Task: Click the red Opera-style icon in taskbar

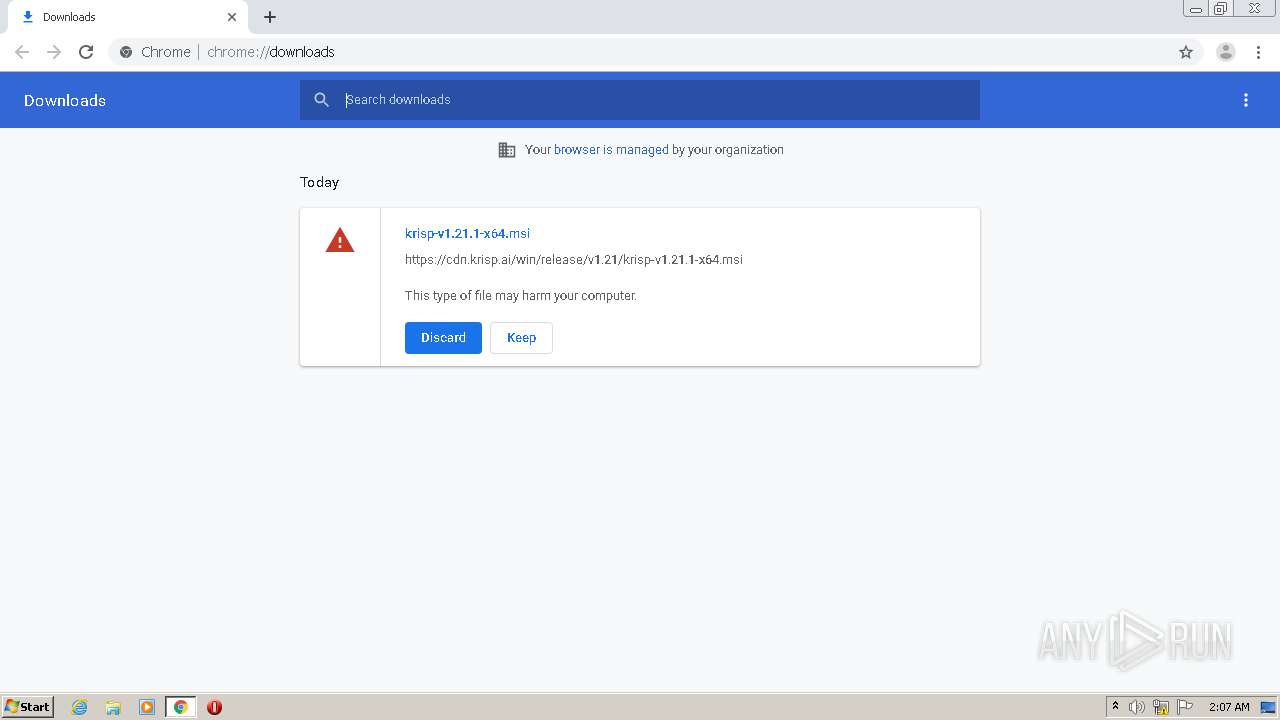Action: click(214, 707)
